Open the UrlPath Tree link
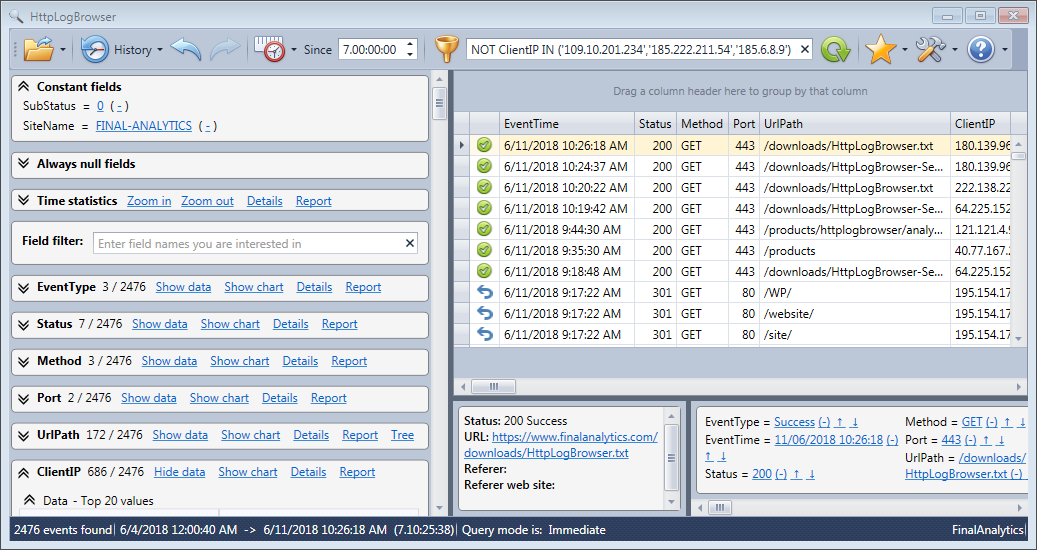Screen dimensions: 1037x550 (402, 435)
